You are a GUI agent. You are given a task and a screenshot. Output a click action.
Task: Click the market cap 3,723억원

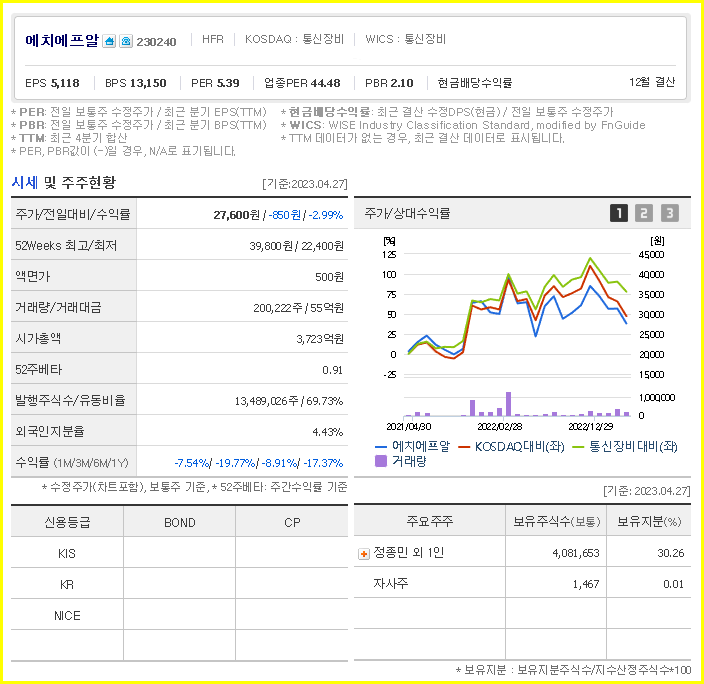(320, 339)
